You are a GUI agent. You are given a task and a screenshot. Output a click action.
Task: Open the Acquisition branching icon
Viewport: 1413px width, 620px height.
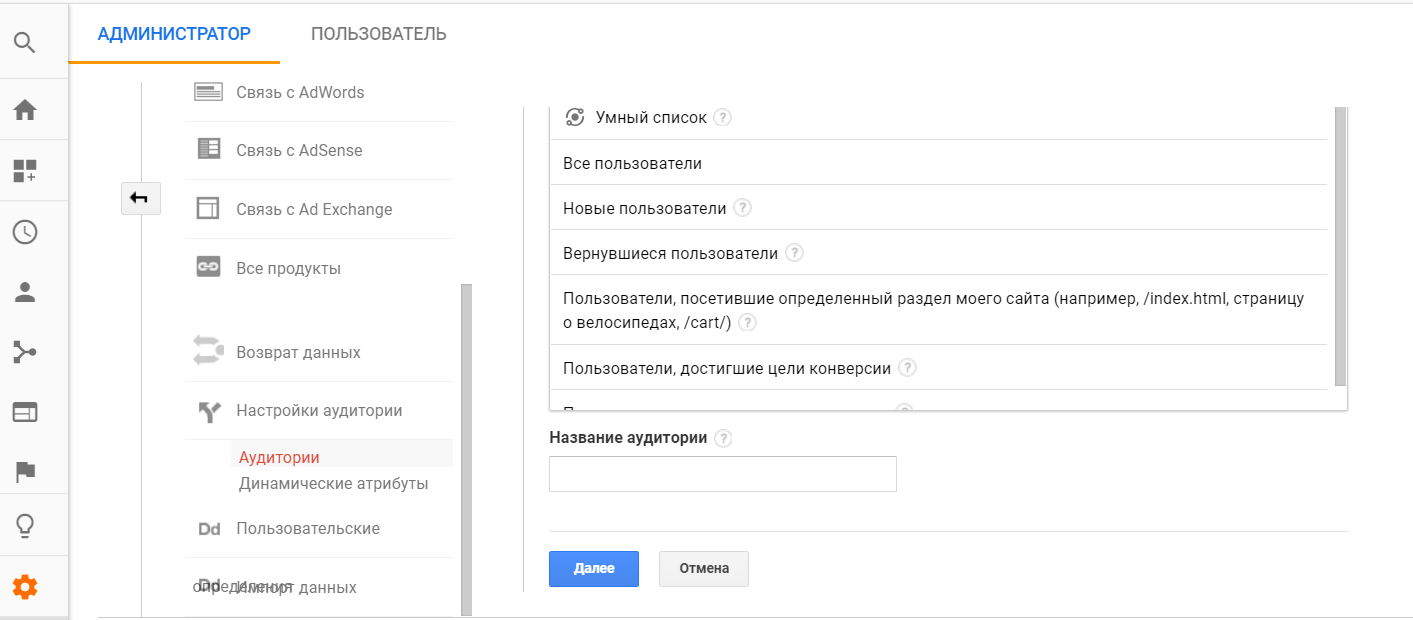pos(25,352)
